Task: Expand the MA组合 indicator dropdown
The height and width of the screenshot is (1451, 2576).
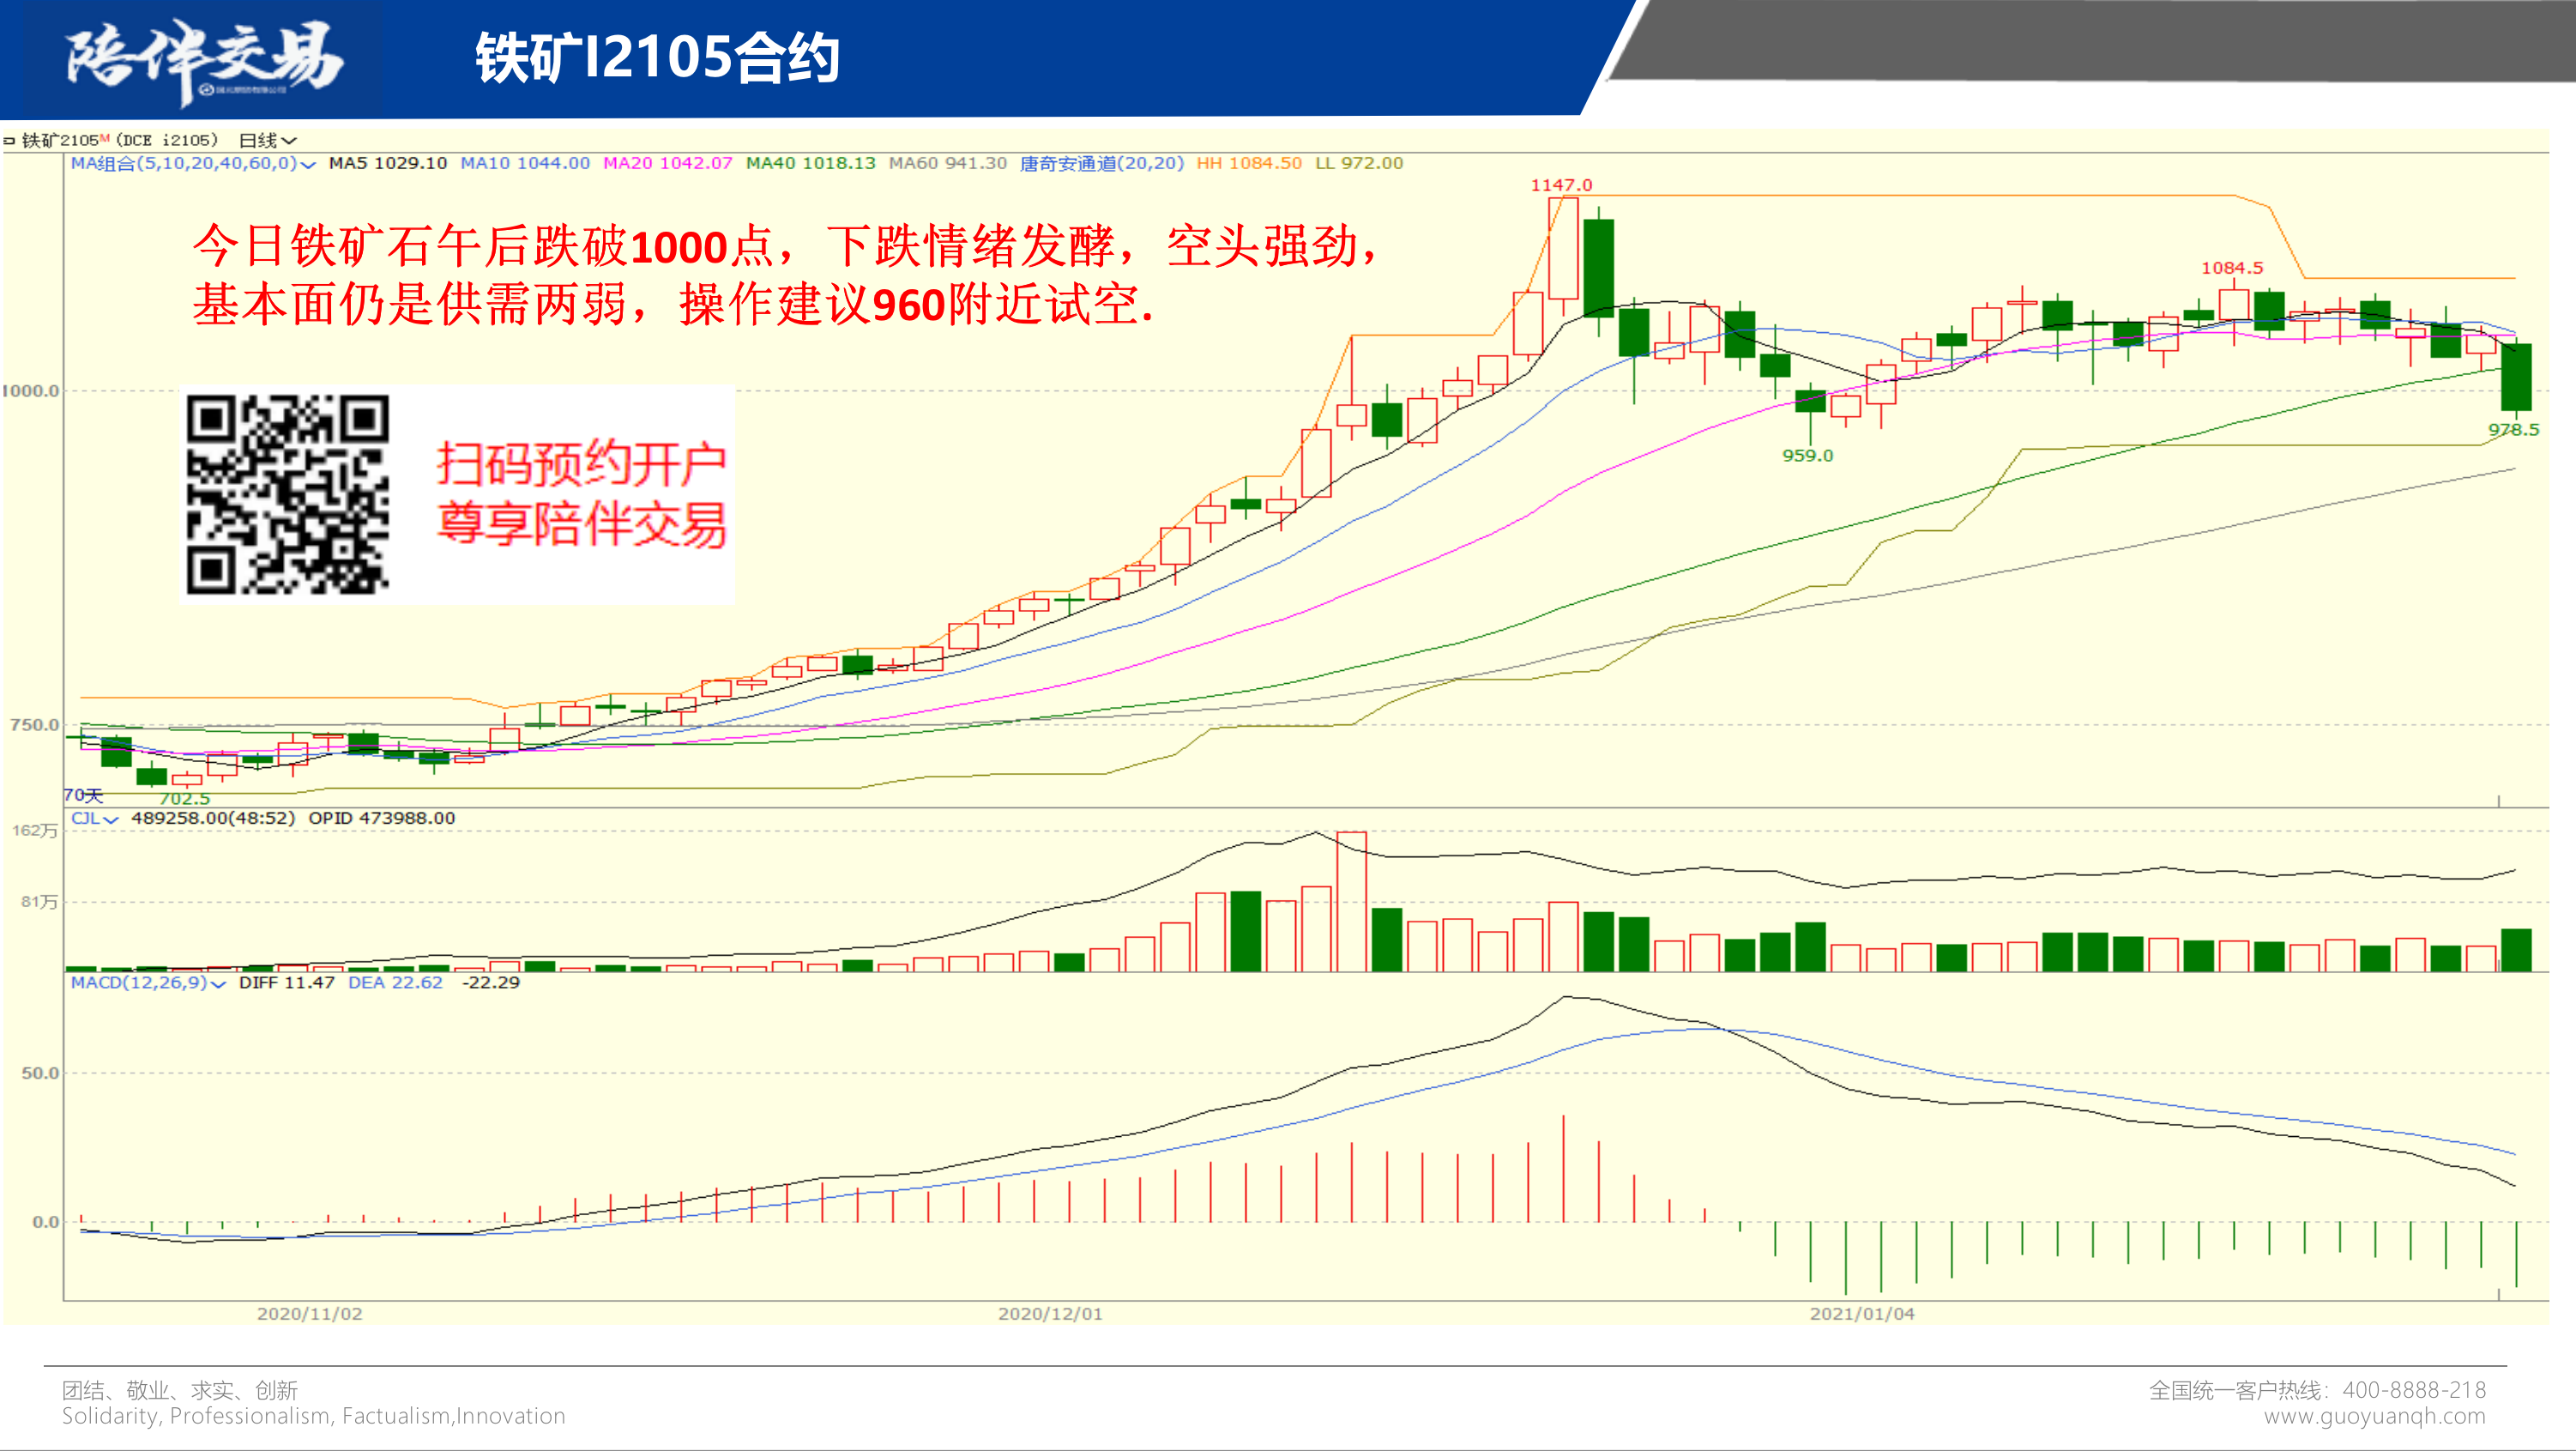Action: coord(307,164)
